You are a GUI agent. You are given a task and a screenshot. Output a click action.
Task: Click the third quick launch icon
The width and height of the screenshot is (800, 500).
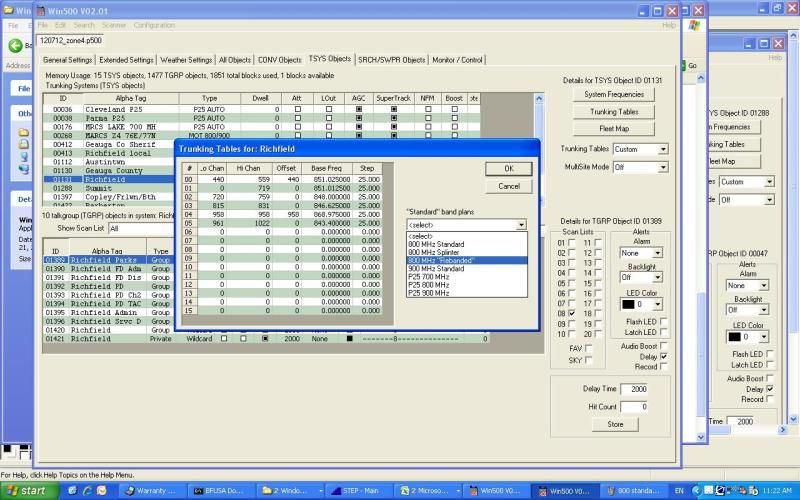click(x=102, y=491)
